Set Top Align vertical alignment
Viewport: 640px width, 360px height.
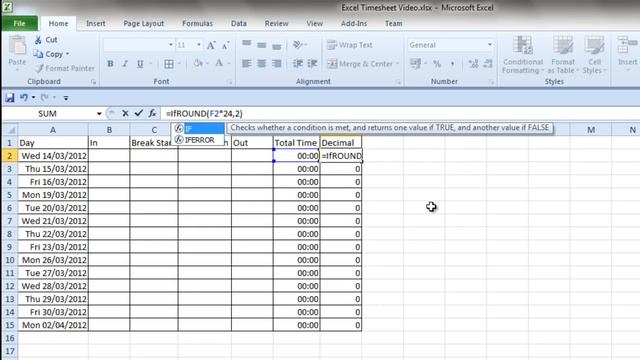pos(247,44)
